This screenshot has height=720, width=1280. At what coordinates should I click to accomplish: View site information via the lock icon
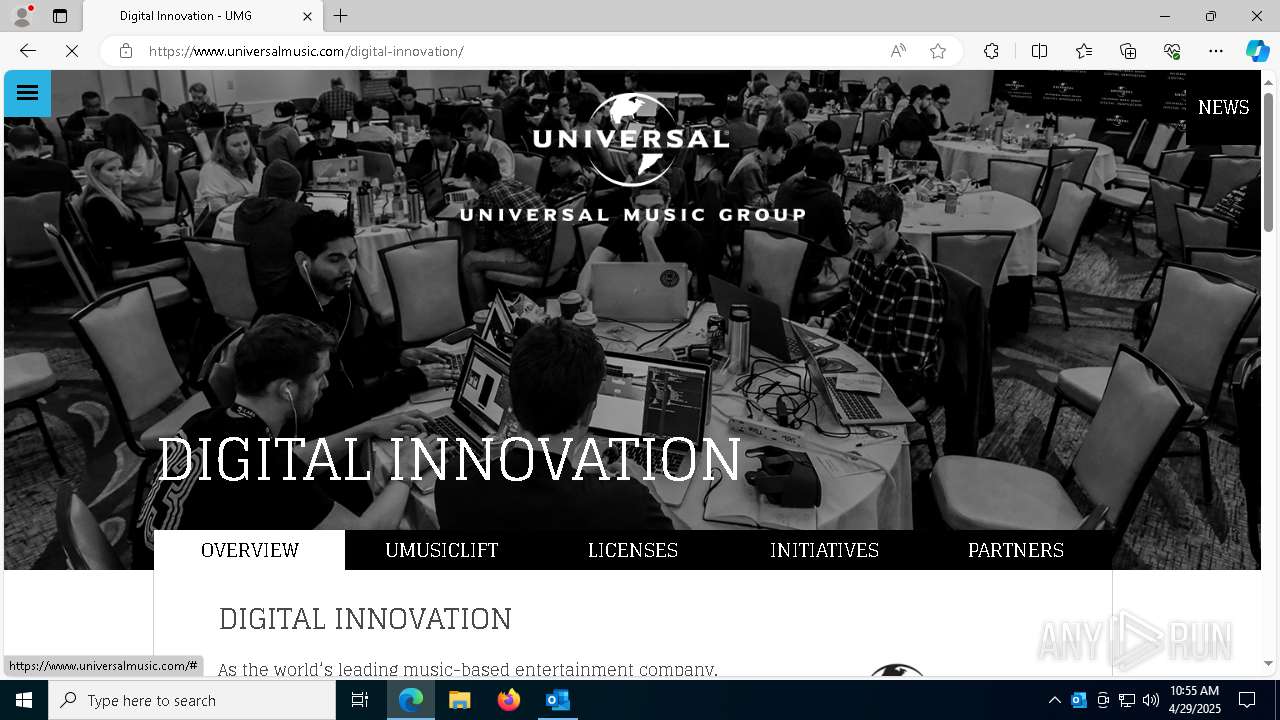pyautogui.click(x=126, y=51)
